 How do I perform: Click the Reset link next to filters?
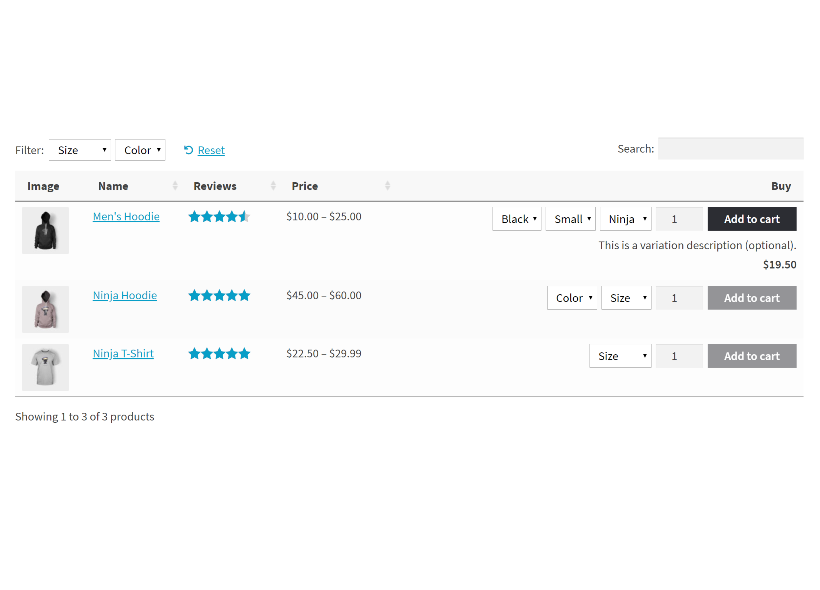(x=210, y=150)
